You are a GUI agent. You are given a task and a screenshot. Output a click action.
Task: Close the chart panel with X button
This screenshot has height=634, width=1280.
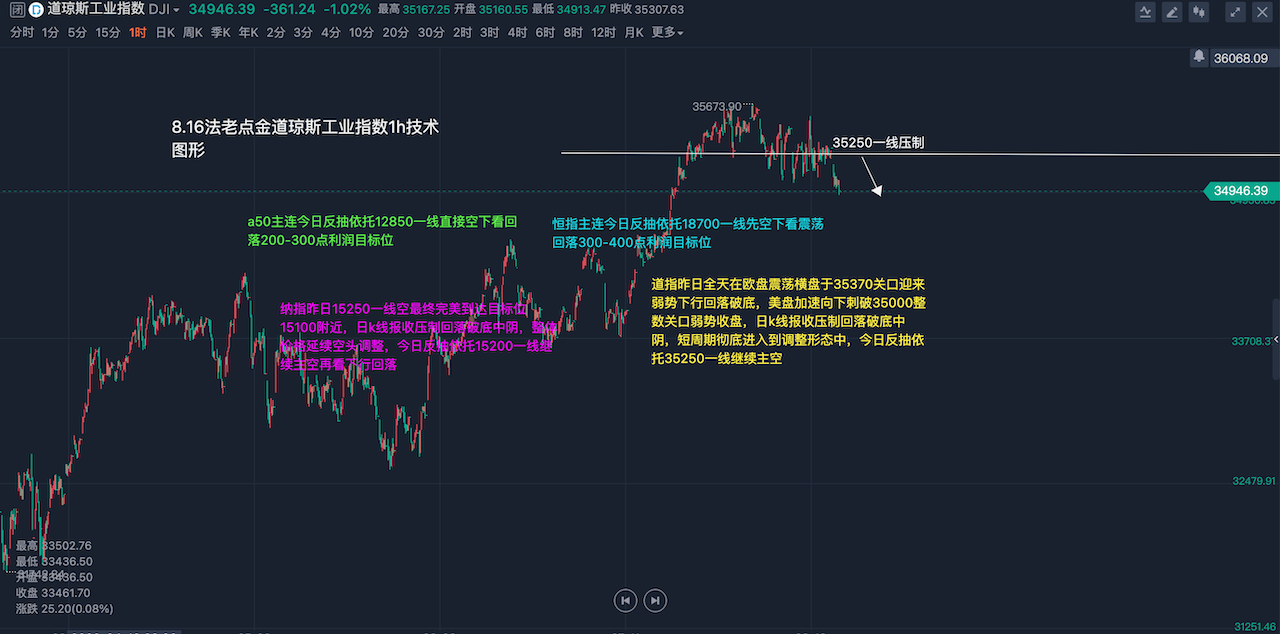1262,13
